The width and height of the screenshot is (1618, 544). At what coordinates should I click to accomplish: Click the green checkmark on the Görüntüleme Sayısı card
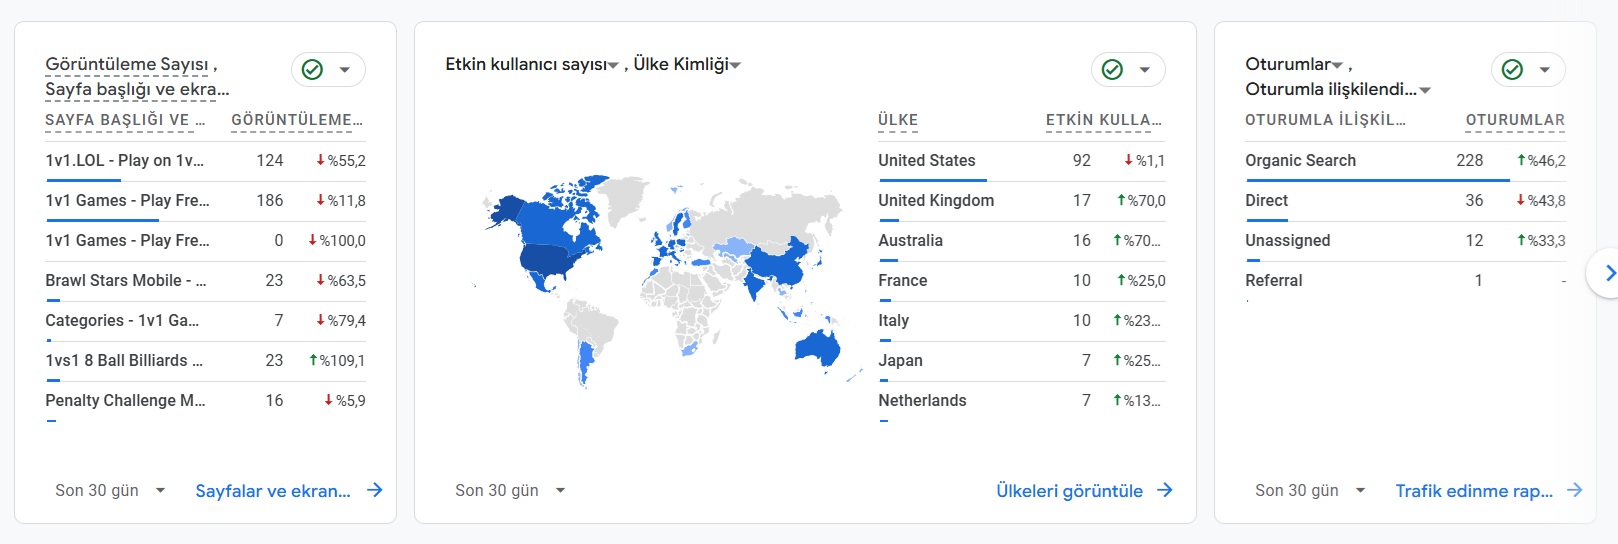click(312, 69)
